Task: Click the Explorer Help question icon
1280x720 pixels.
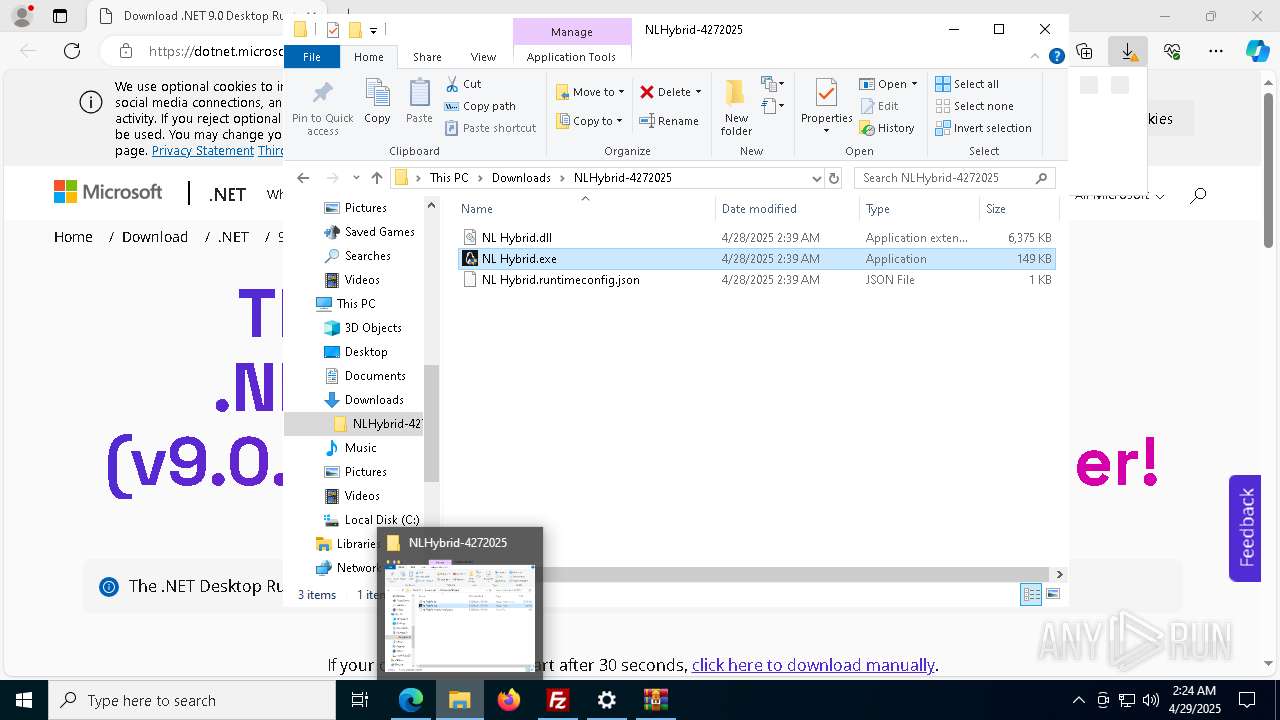Action: point(1056,56)
